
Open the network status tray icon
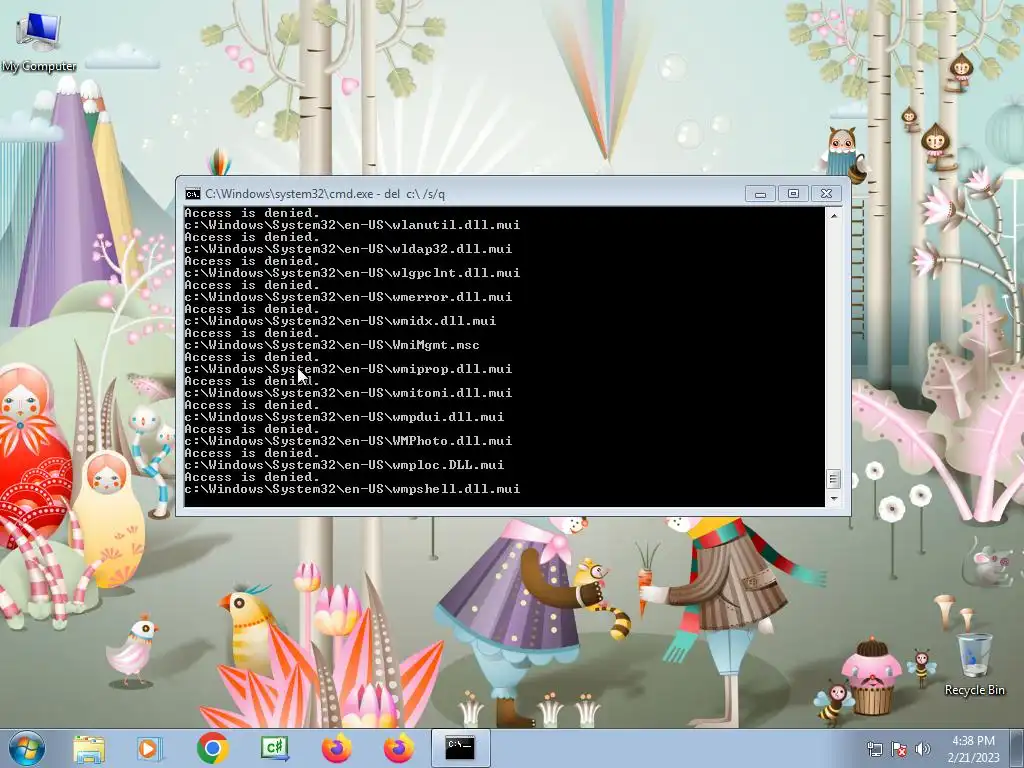(874, 749)
